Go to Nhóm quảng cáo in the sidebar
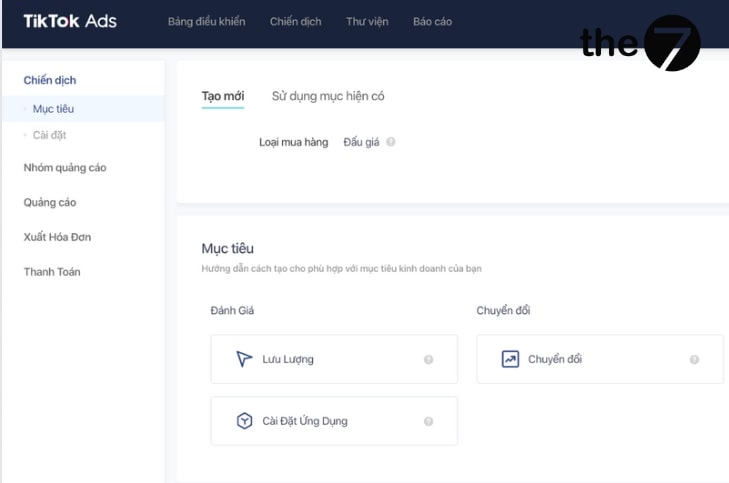The height and width of the screenshot is (483, 729). pyautogui.click(x=65, y=167)
